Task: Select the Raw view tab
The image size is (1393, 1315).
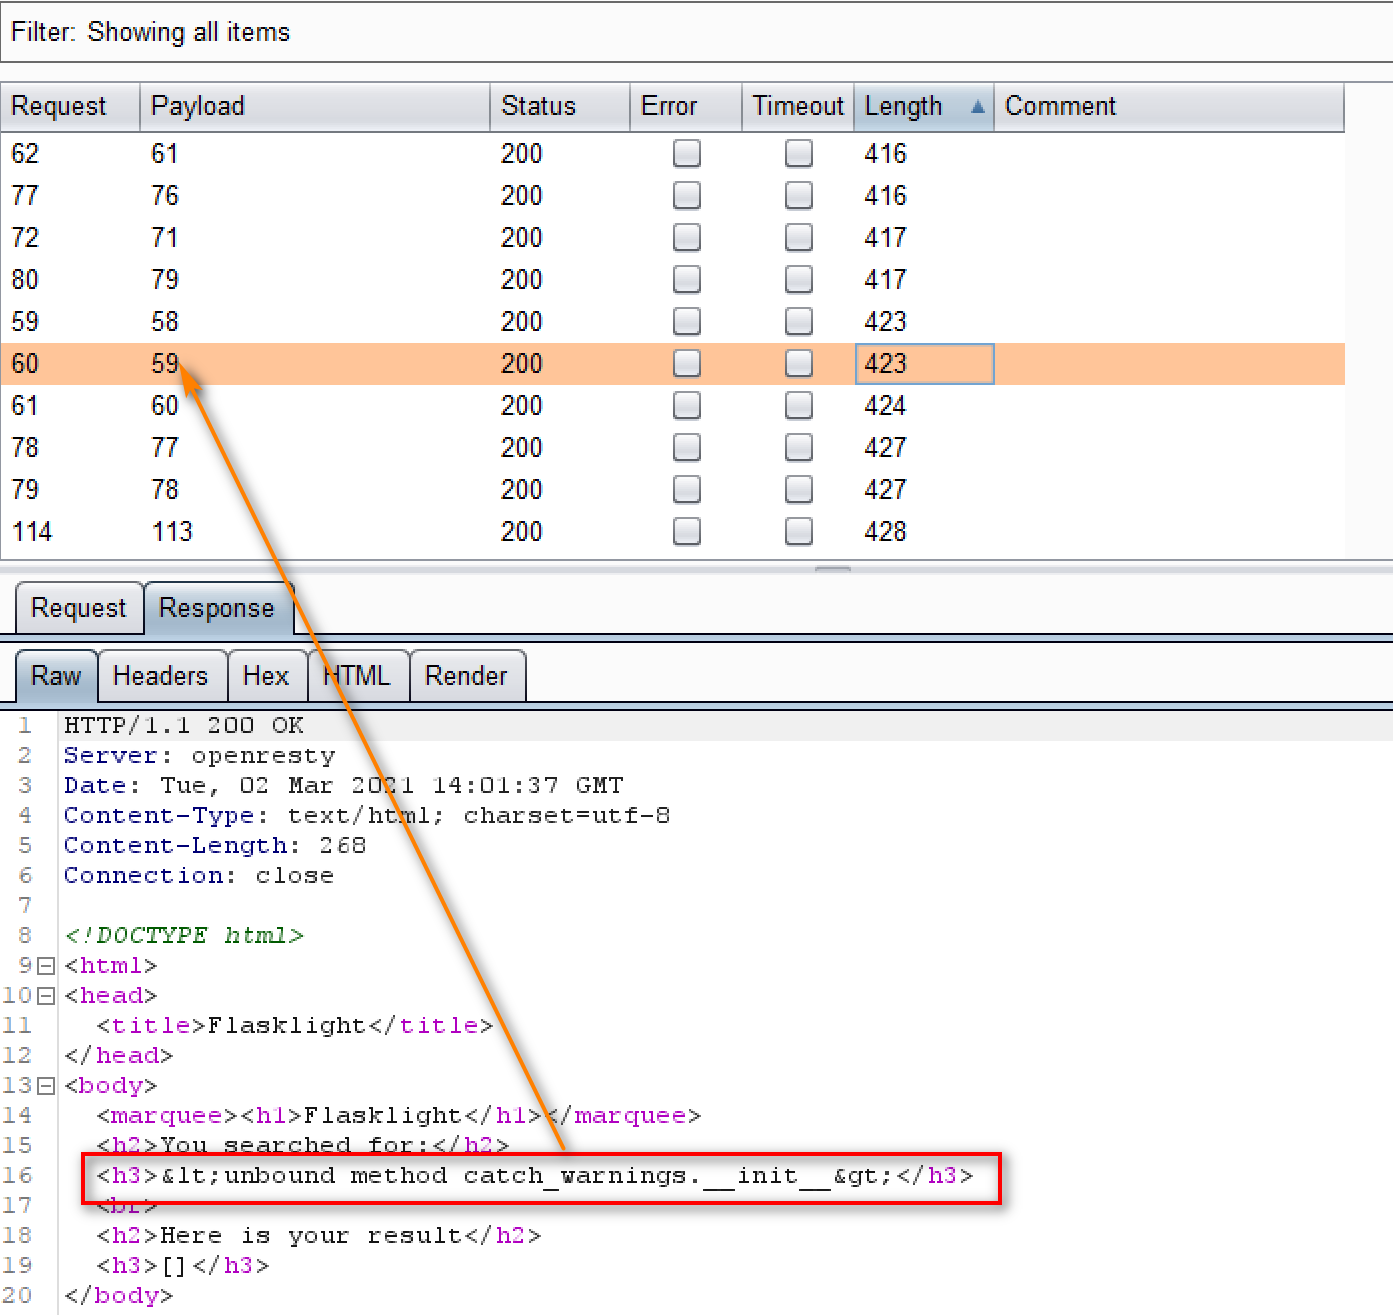Action: click(56, 676)
